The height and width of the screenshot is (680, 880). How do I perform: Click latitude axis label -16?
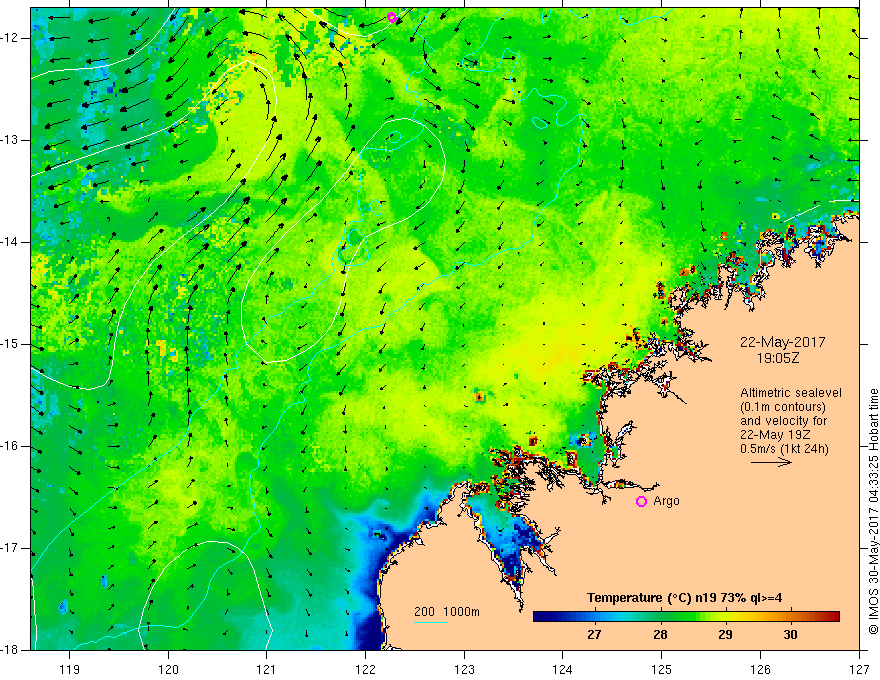click(11, 446)
